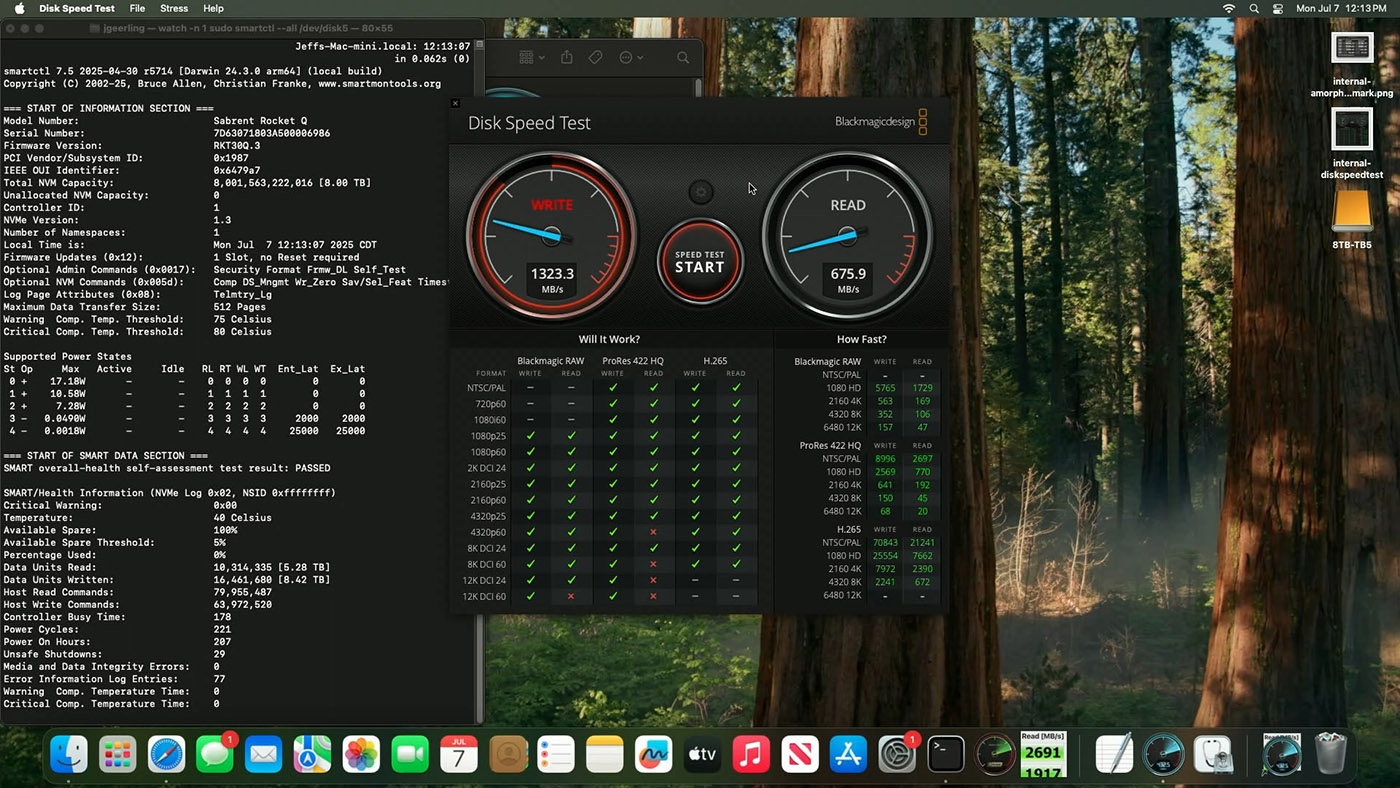Screen dimensions: 1400x788
Task: Open Finder from the dock
Action: [x=69, y=754]
